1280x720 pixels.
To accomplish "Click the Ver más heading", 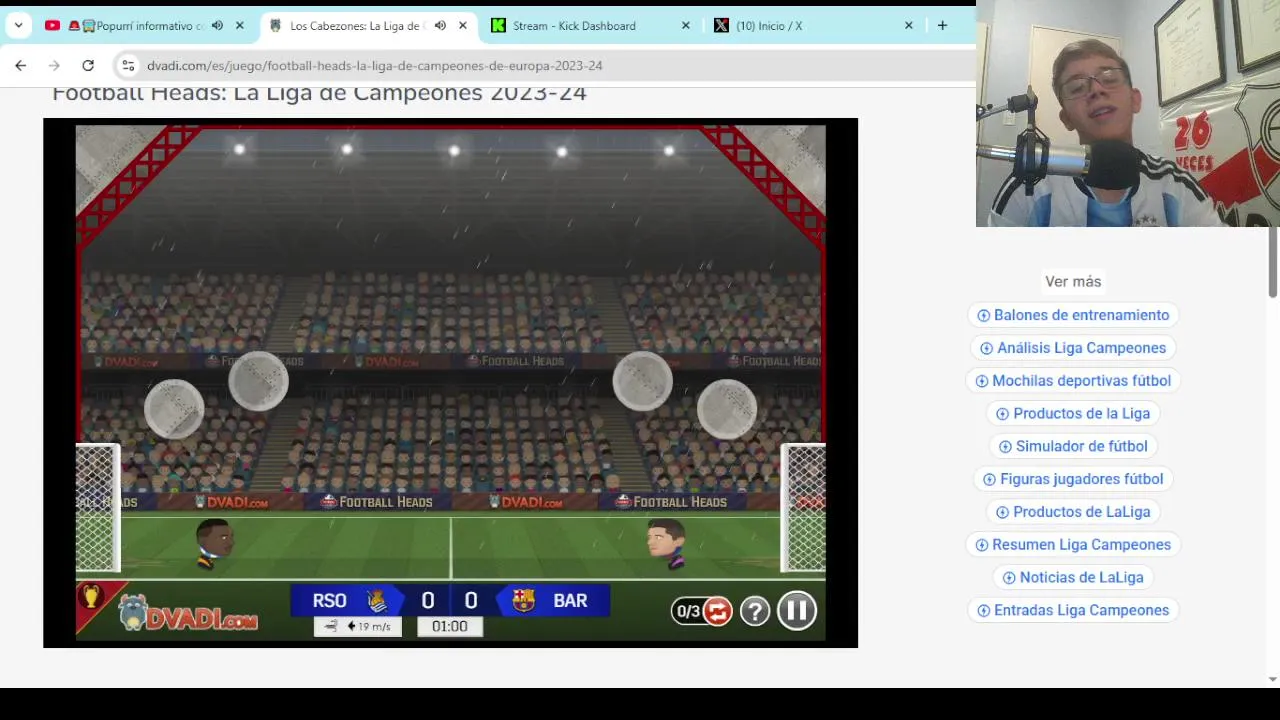I will tap(1073, 282).
